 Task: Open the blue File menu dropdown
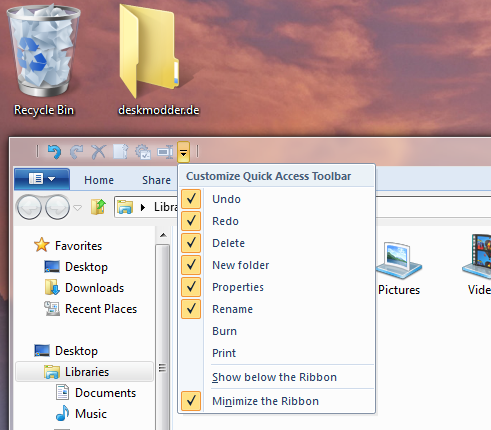[42, 179]
